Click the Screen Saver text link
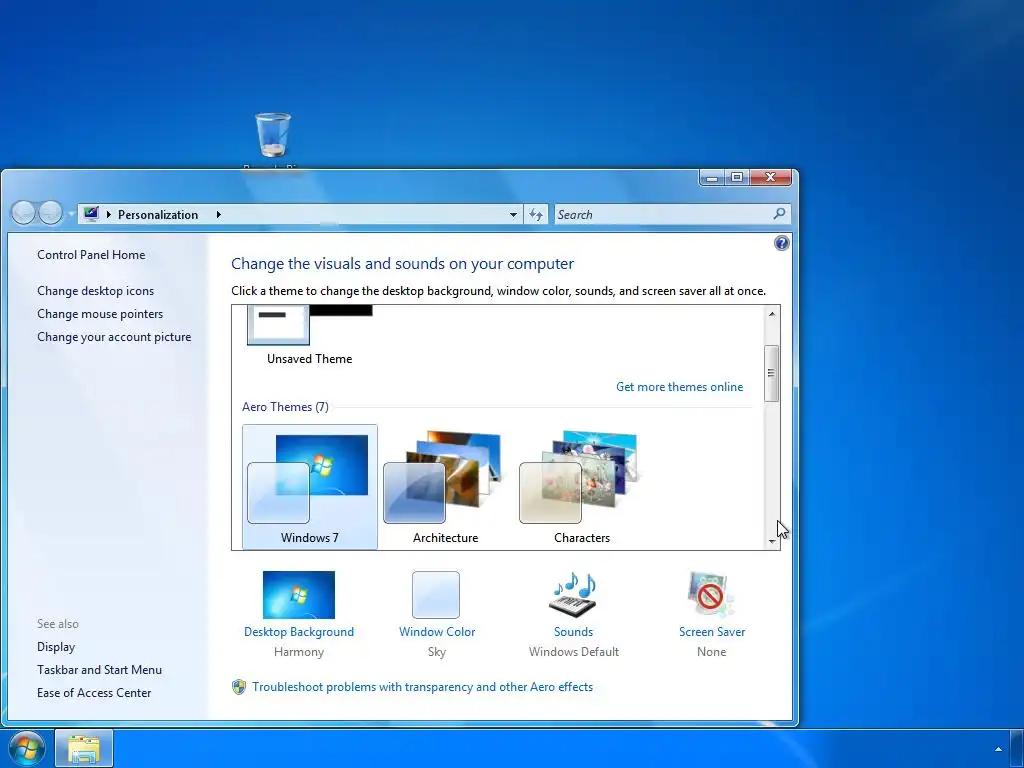This screenshot has width=1024, height=768. 712,632
